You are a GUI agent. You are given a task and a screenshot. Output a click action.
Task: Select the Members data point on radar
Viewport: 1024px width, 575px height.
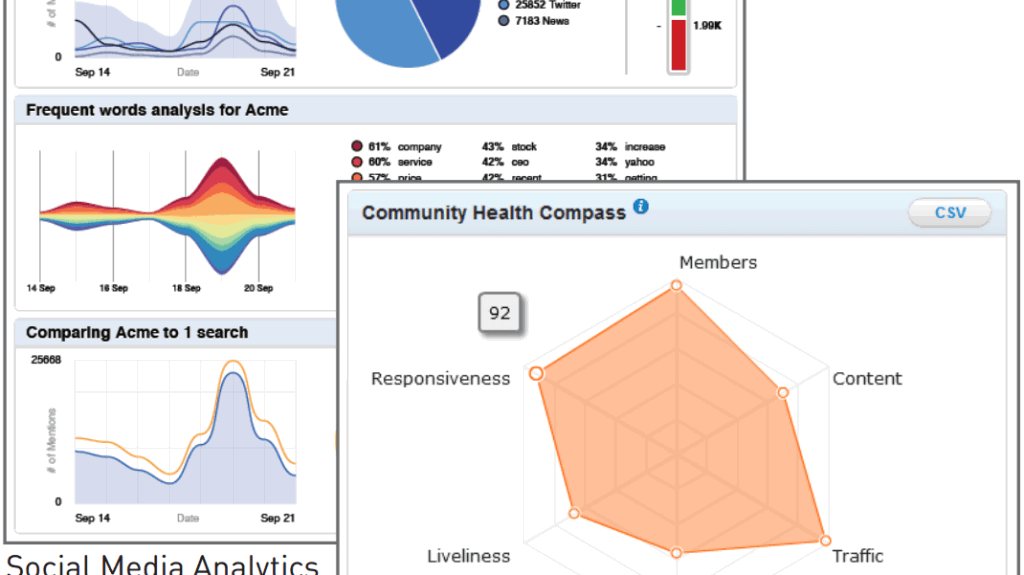(677, 286)
